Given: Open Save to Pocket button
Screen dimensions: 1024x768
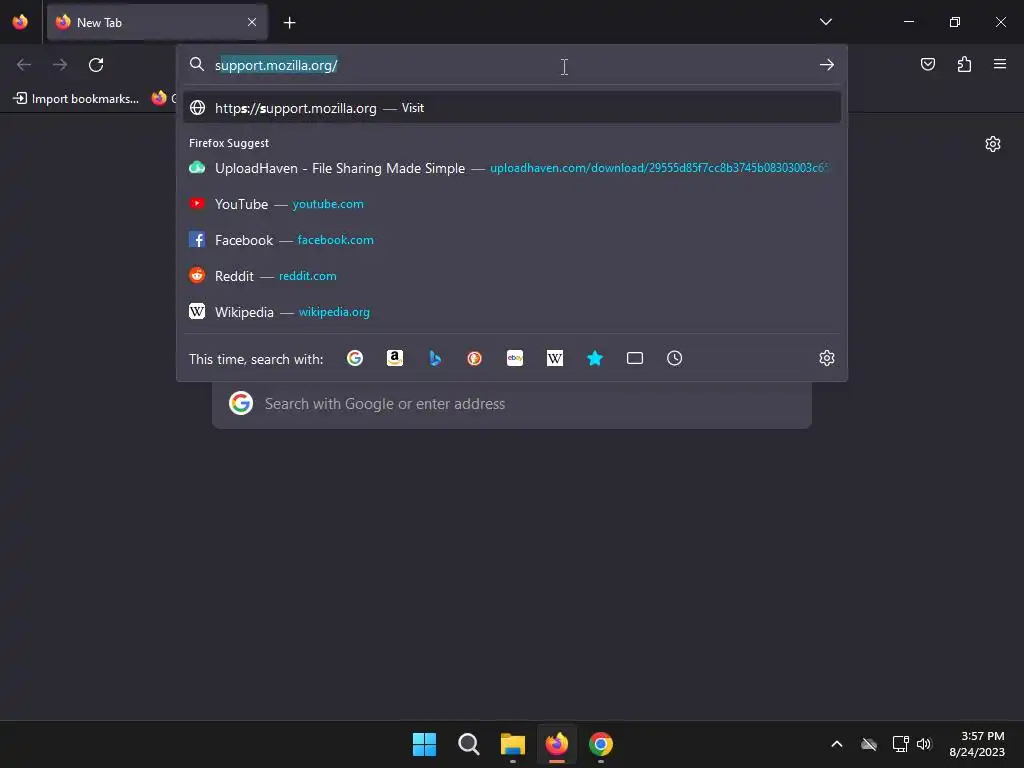Looking at the screenshot, I should click(927, 64).
